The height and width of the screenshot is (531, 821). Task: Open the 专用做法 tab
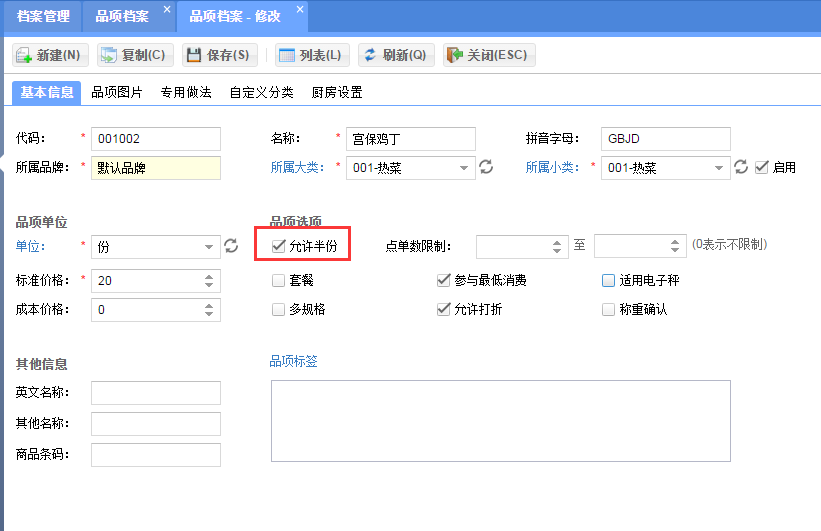[x=186, y=93]
